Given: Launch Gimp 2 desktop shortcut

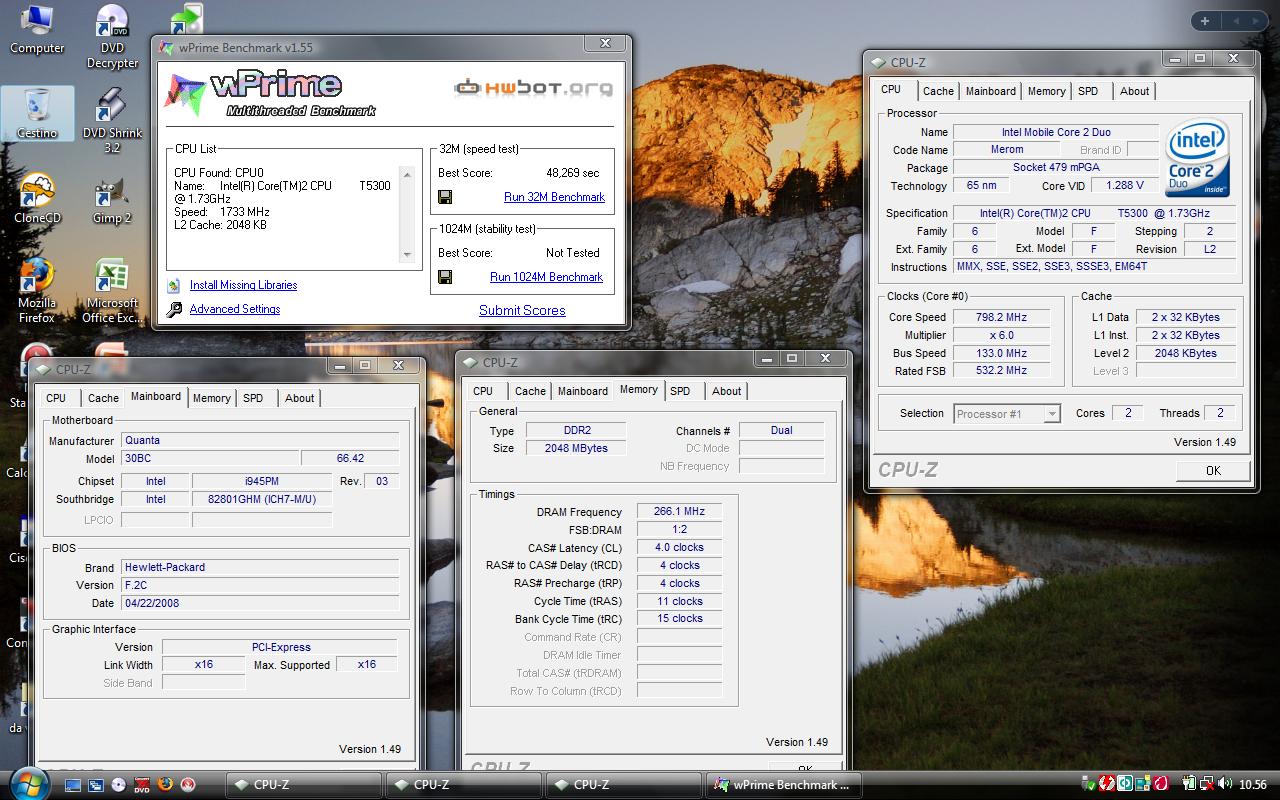Looking at the screenshot, I should (112, 198).
